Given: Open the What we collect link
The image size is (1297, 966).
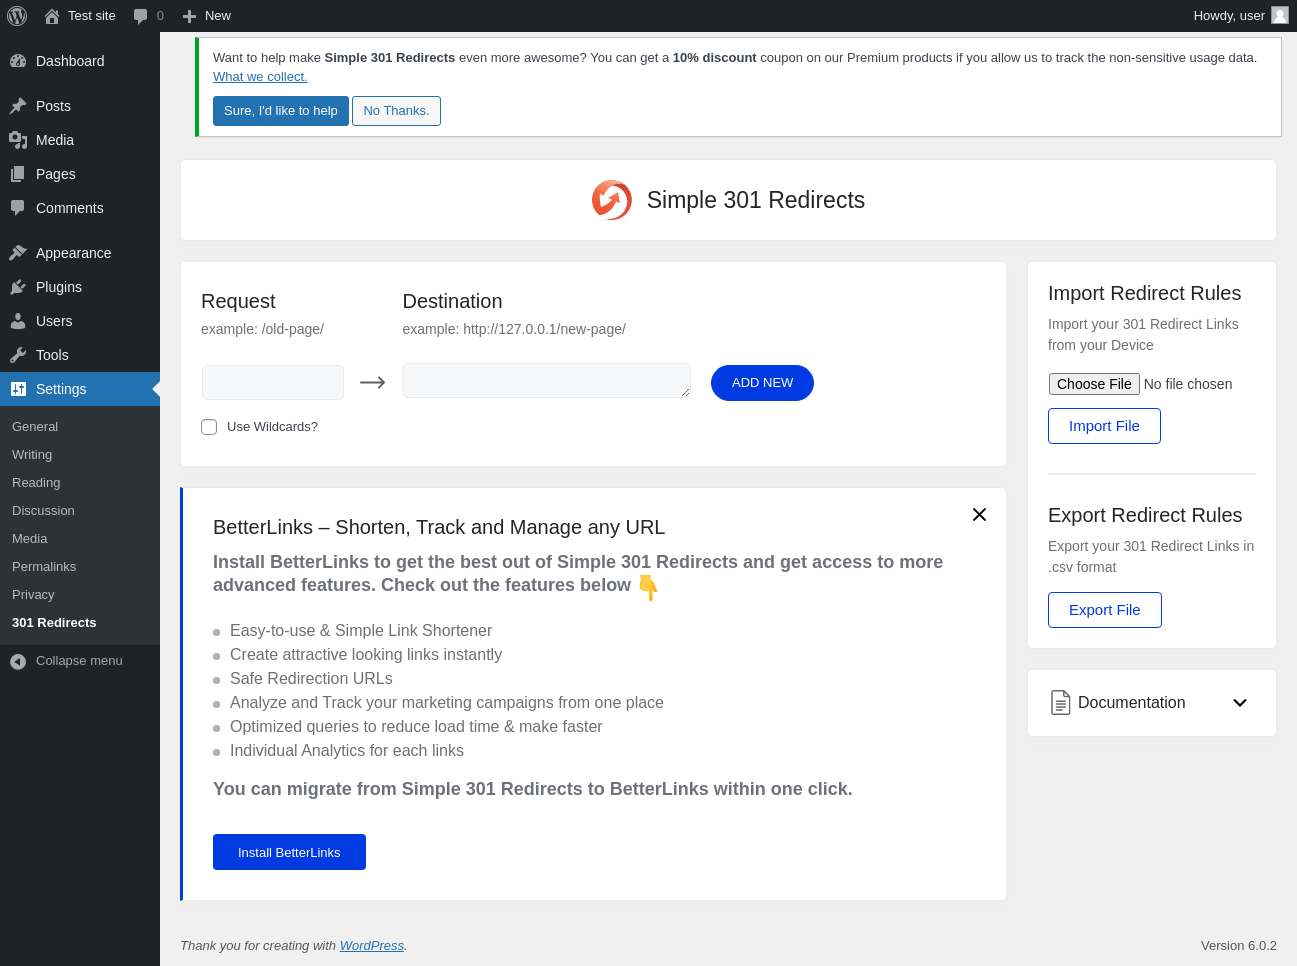Looking at the screenshot, I should tap(260, 77).
